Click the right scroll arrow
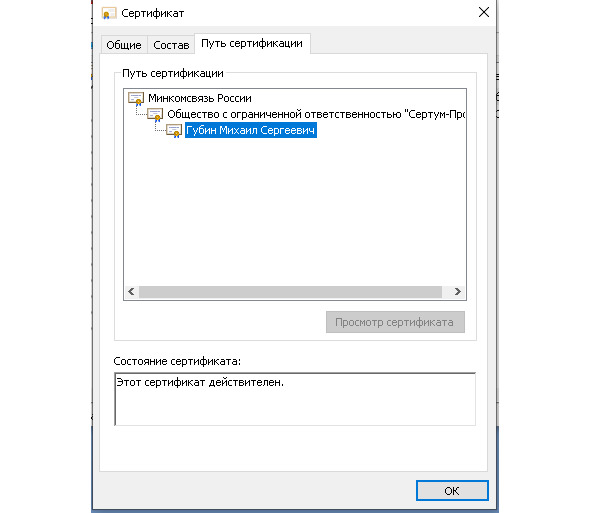 point(458,291)
